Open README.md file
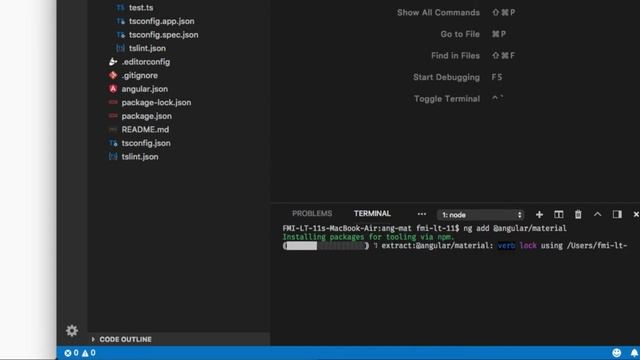The height and width of the screenshot is (360, 640). [x=145, y=129]
